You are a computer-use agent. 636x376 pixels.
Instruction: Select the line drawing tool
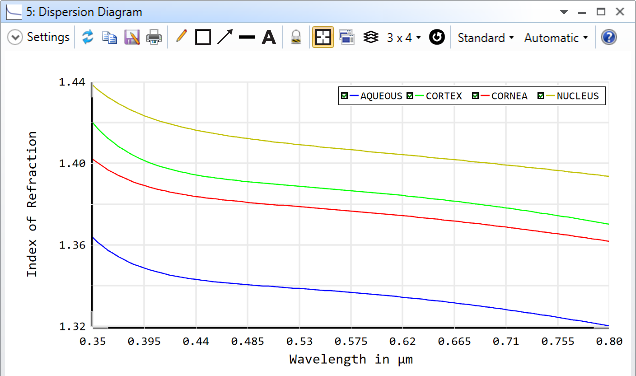coord(247,37)
